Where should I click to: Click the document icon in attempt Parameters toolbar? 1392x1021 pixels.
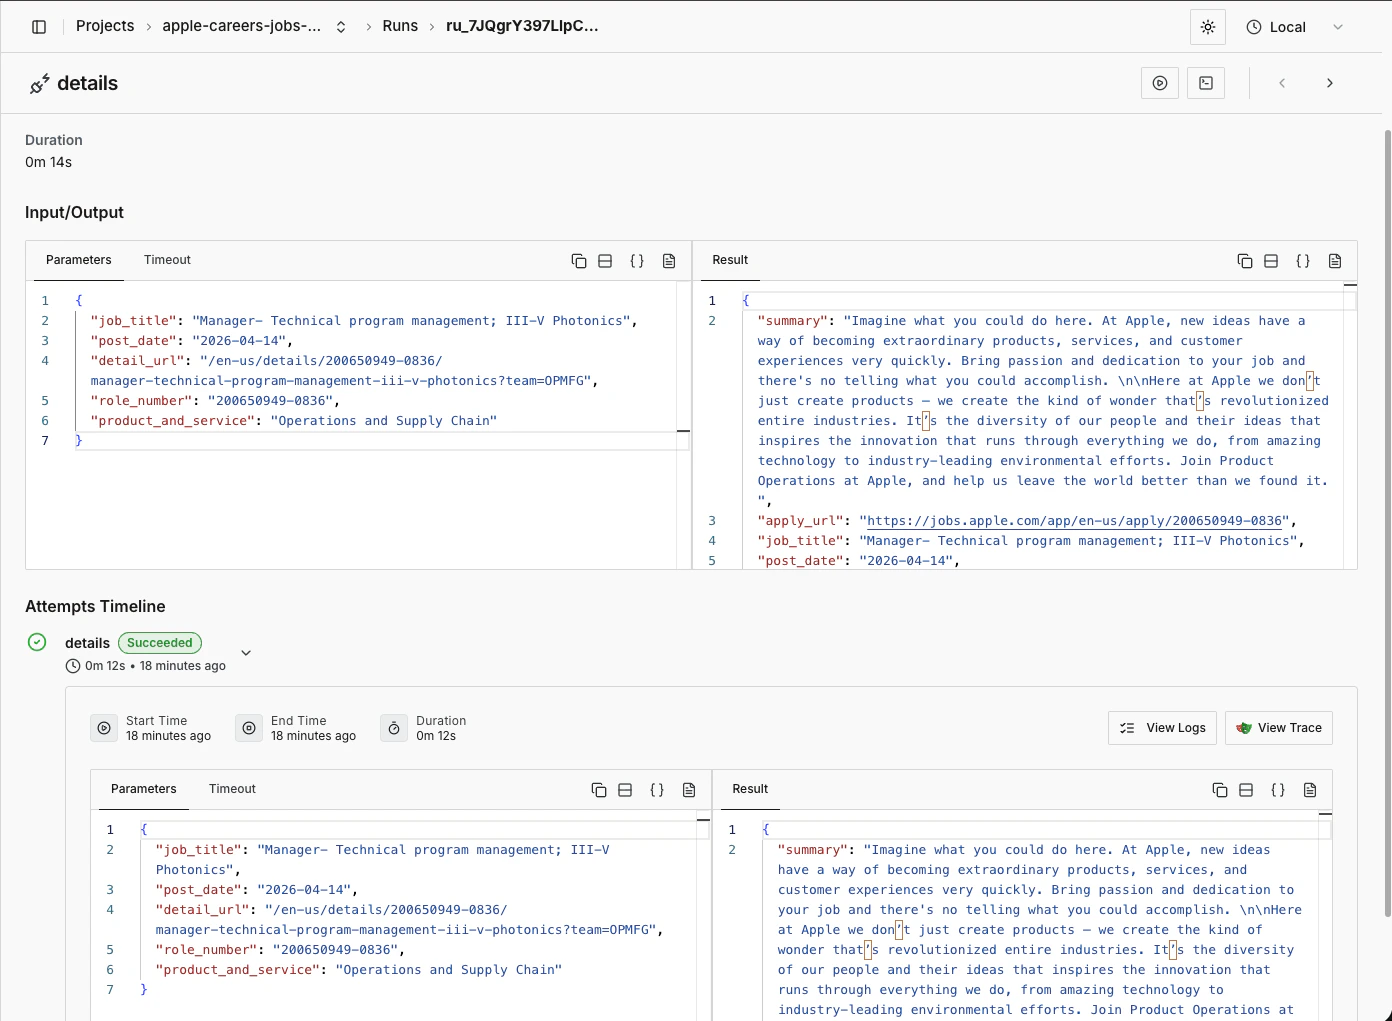pos(689,790)
